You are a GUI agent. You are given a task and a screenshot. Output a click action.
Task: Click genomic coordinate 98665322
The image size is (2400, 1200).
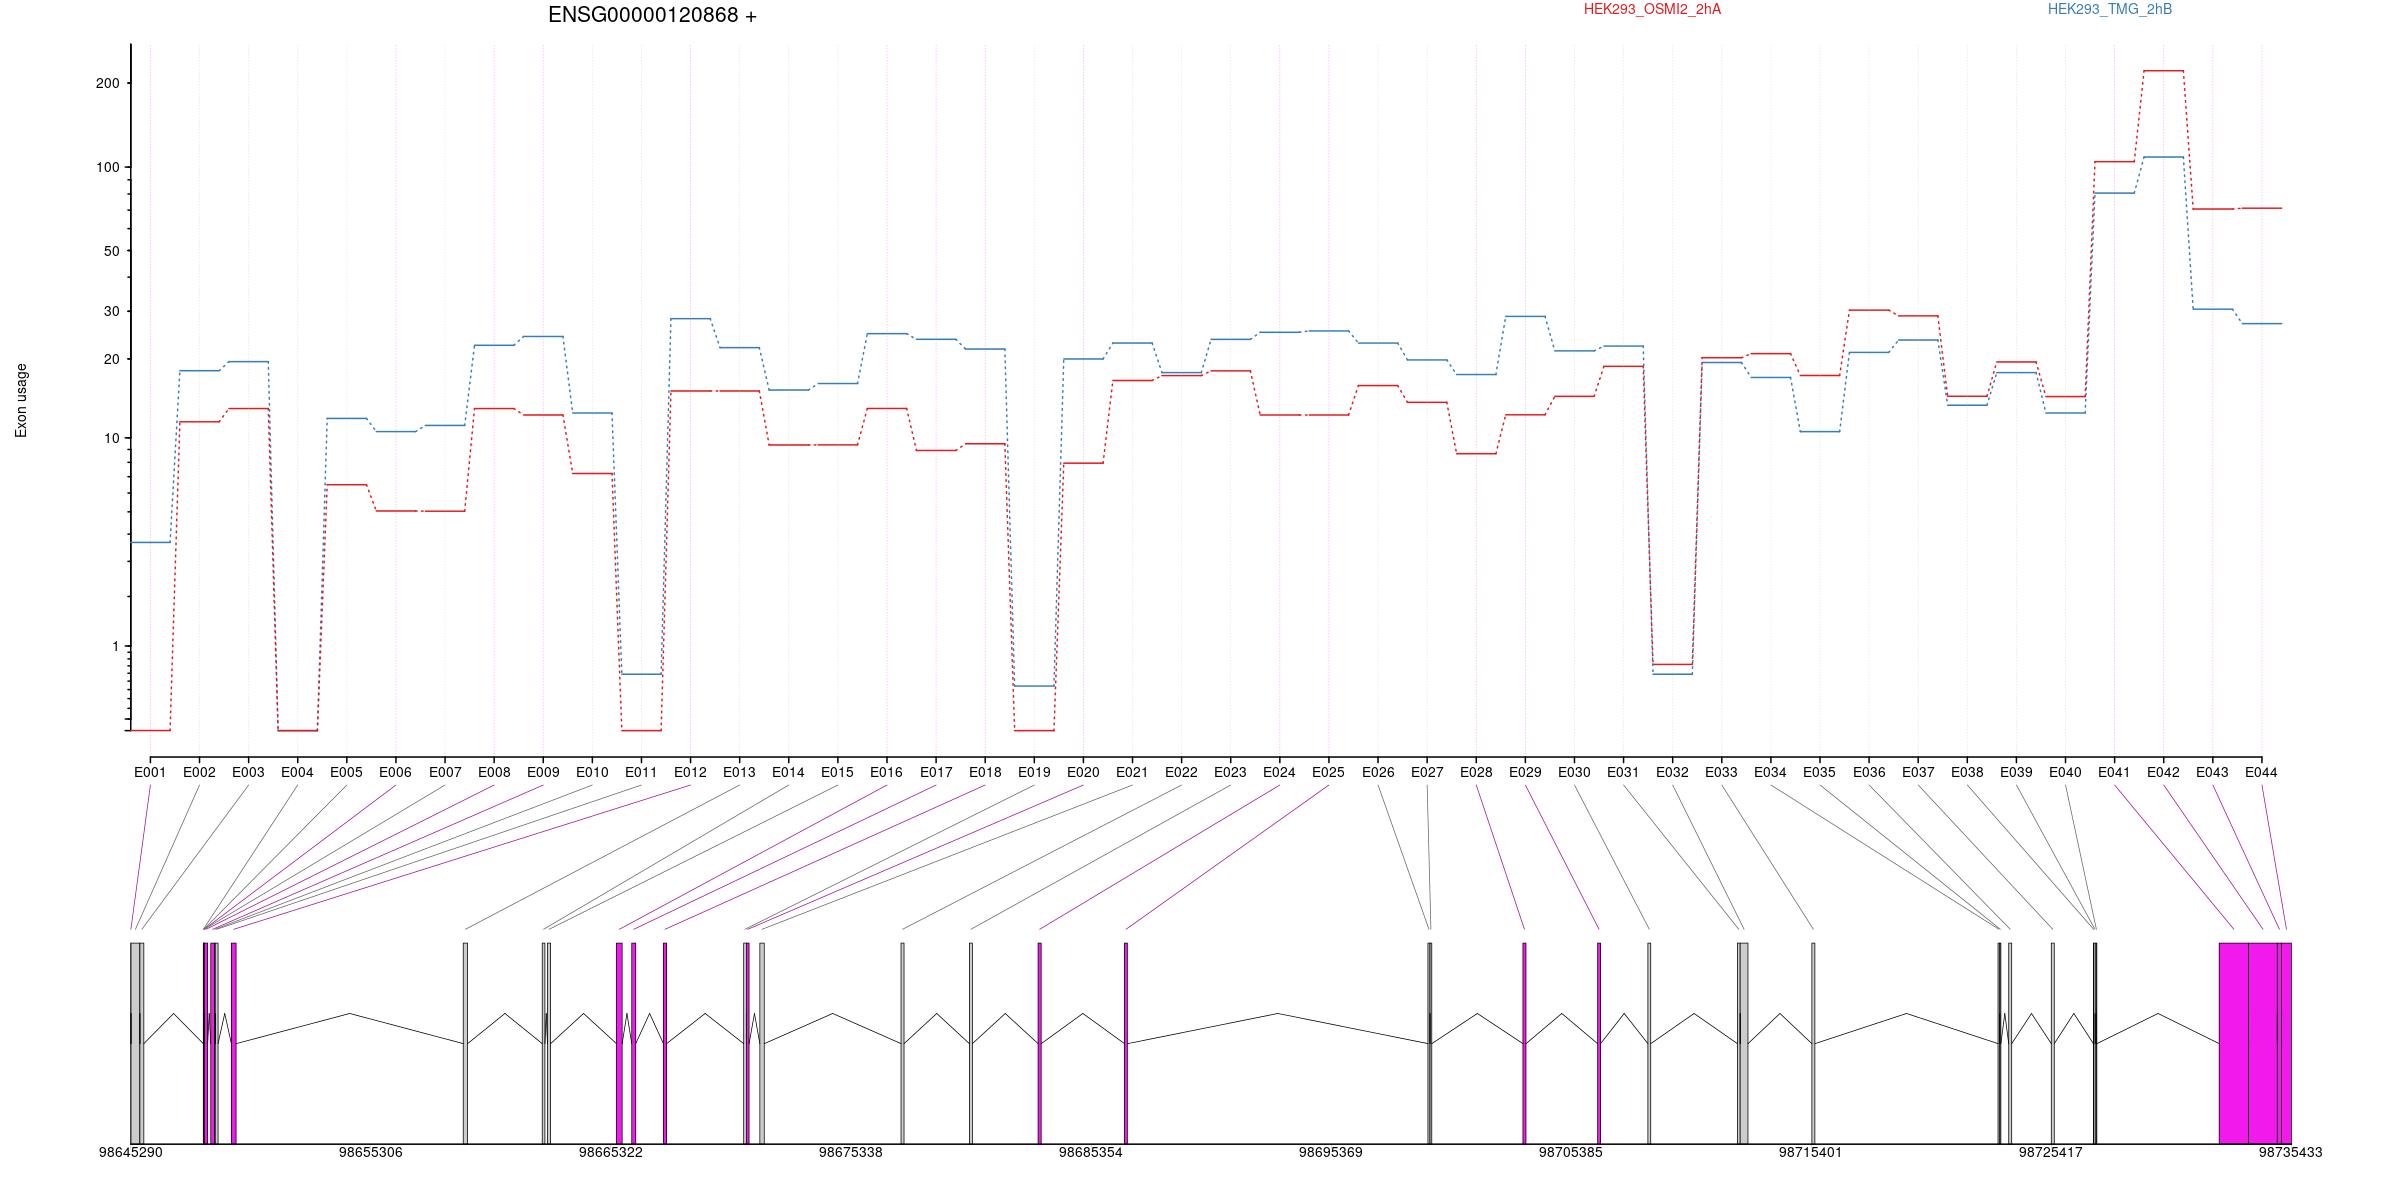pyautogui.click(x=611, y=1152)
